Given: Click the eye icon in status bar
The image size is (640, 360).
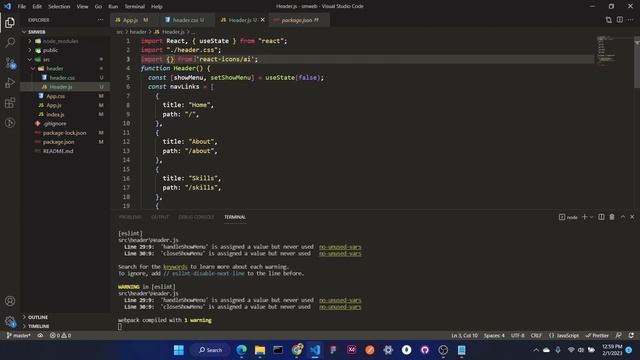Looking at the screenshot, I should (x=40, y=336).
